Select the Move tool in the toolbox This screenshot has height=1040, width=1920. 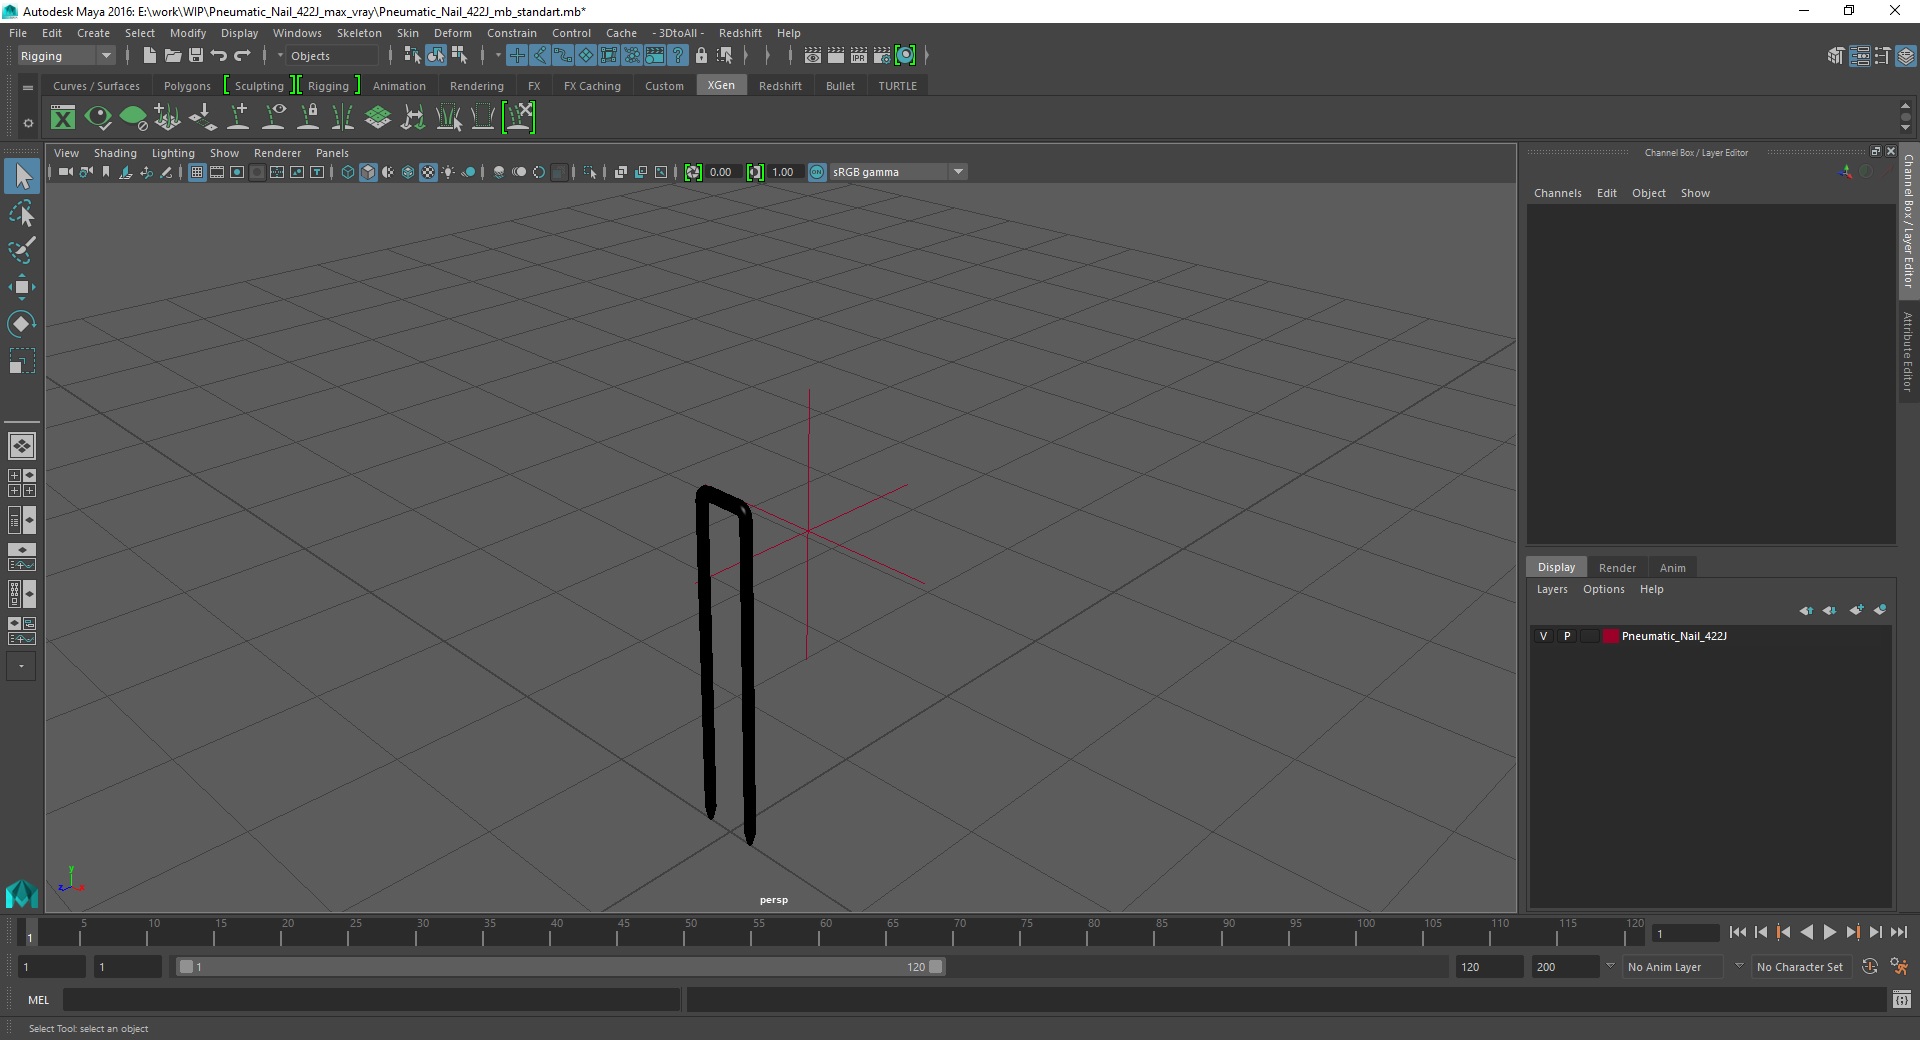click(x=21, y=287)
